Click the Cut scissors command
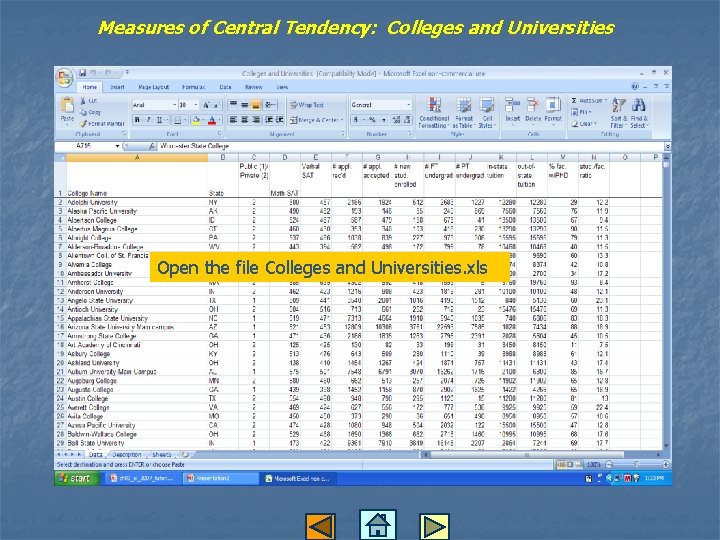 pos(89,101)
